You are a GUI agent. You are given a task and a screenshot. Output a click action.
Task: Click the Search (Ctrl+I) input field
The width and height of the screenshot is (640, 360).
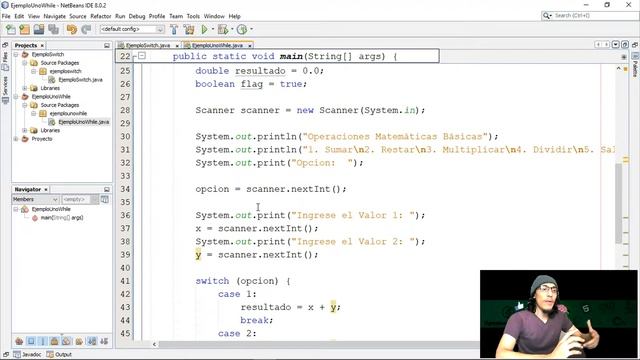[x=595, y=16]
